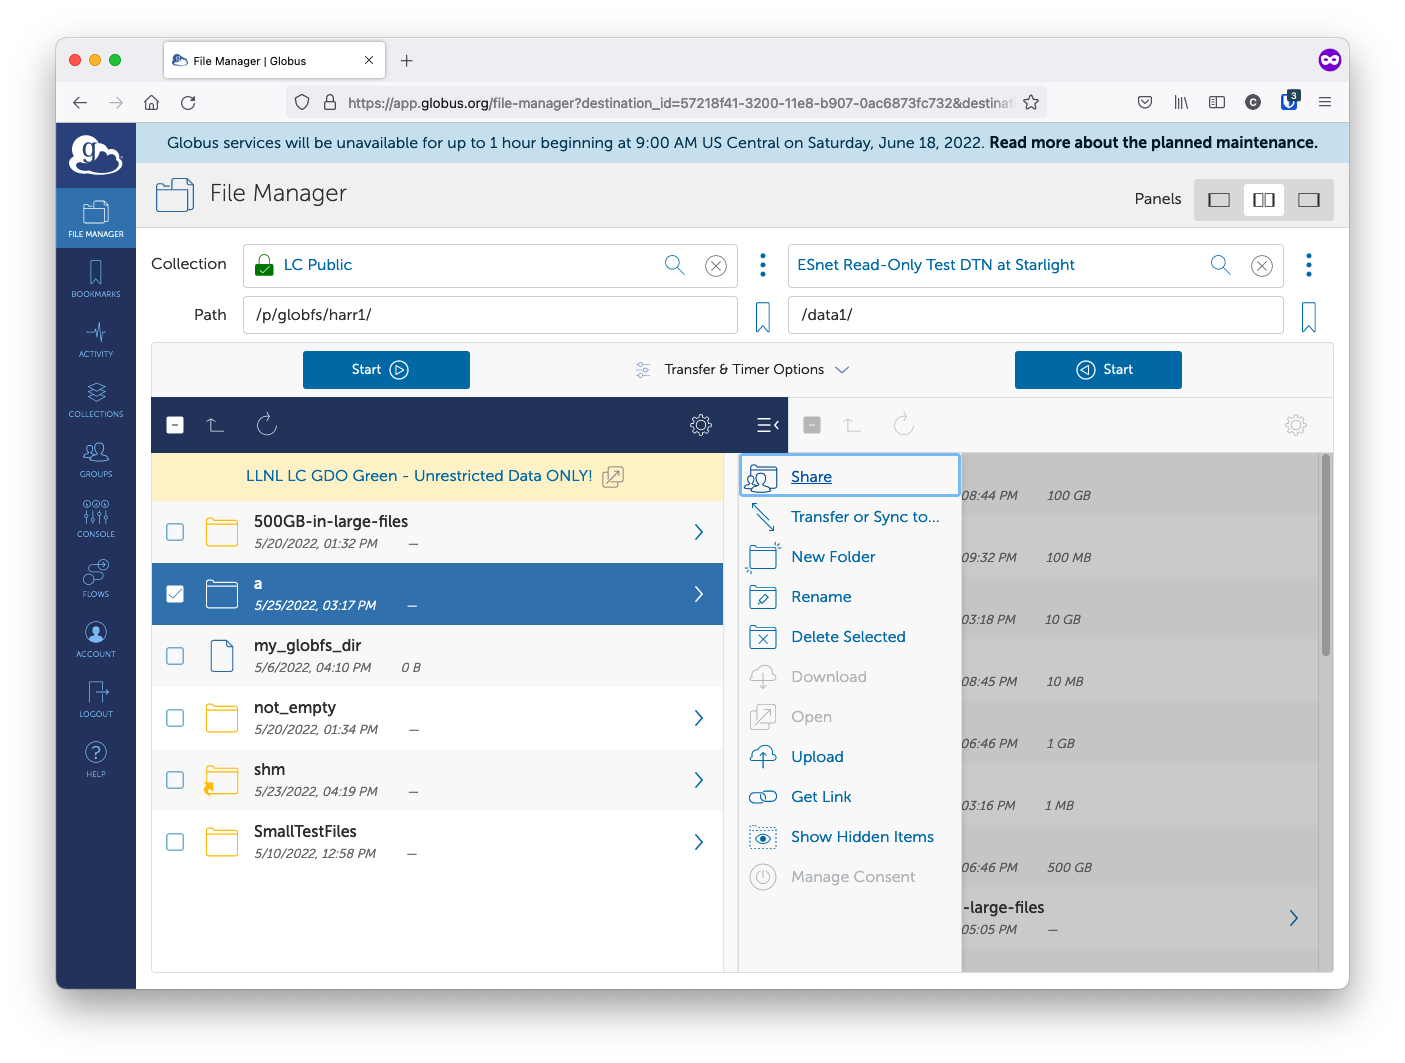Select single left panel layout
This screenshot has width=1405, height=1063.
click(x=1219, y=200)
